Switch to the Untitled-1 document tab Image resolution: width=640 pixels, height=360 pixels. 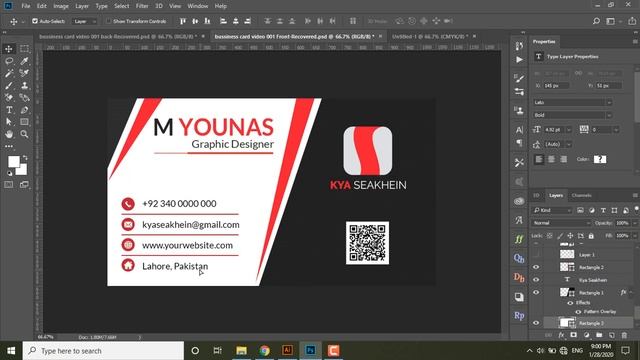click(x=429, y=37)
